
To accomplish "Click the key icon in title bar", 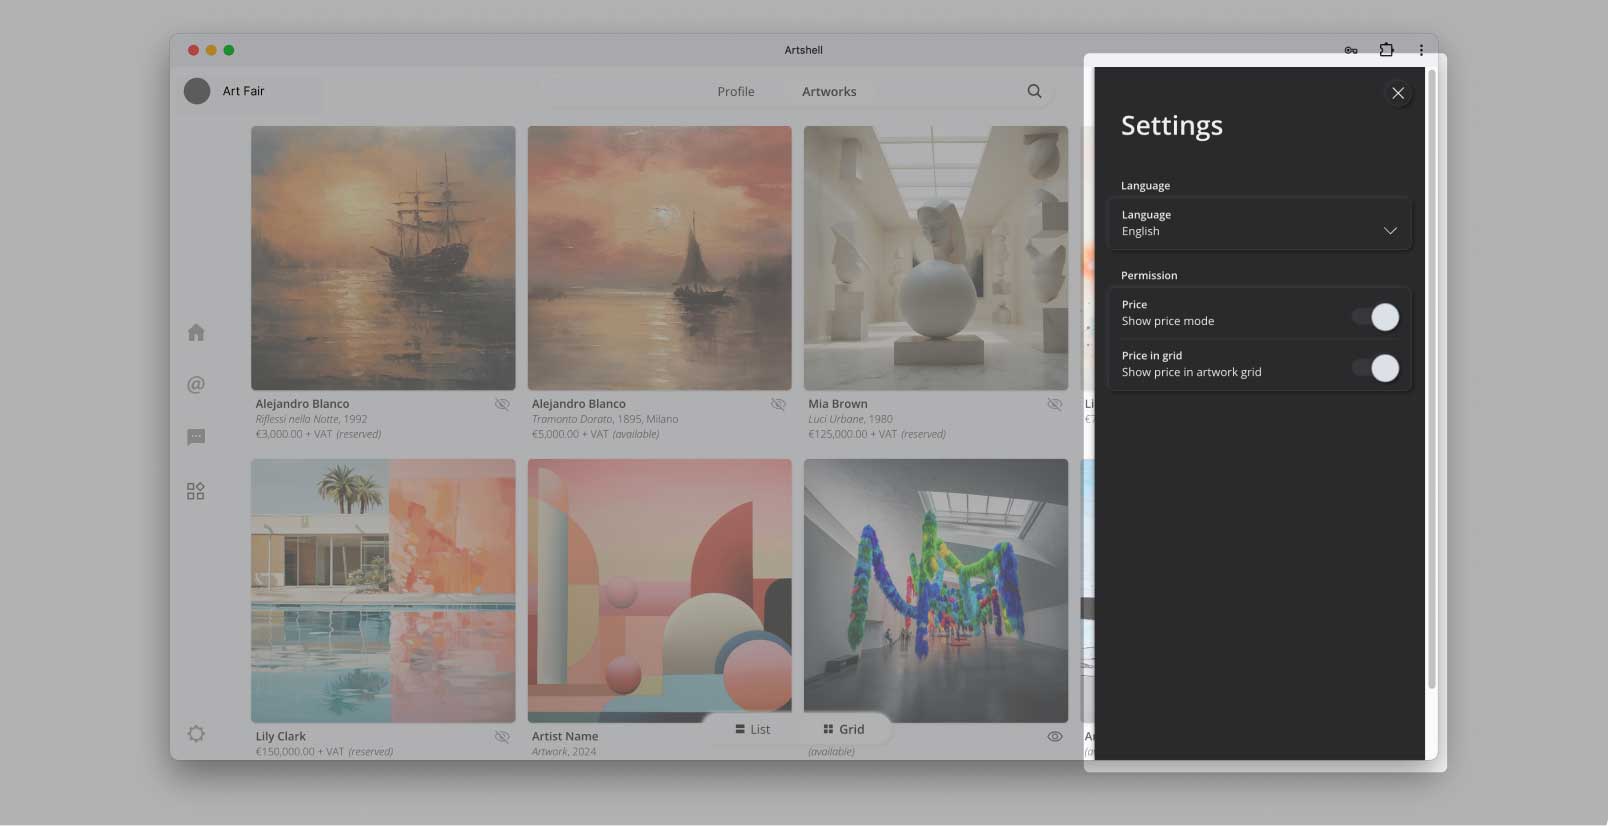I will [x=1351, y=50].
